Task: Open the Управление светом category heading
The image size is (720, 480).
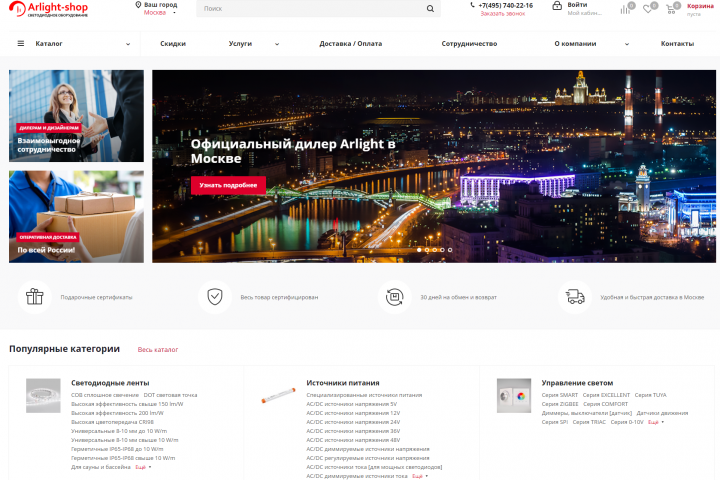Action: point(577,383)
